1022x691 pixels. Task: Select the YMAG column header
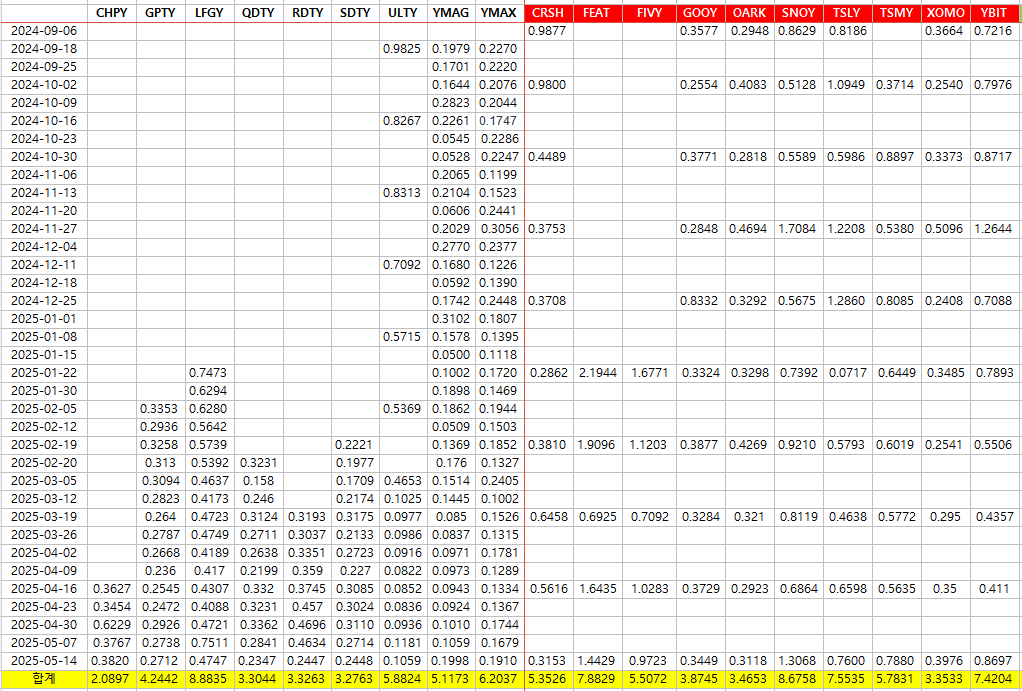point(451,13)
